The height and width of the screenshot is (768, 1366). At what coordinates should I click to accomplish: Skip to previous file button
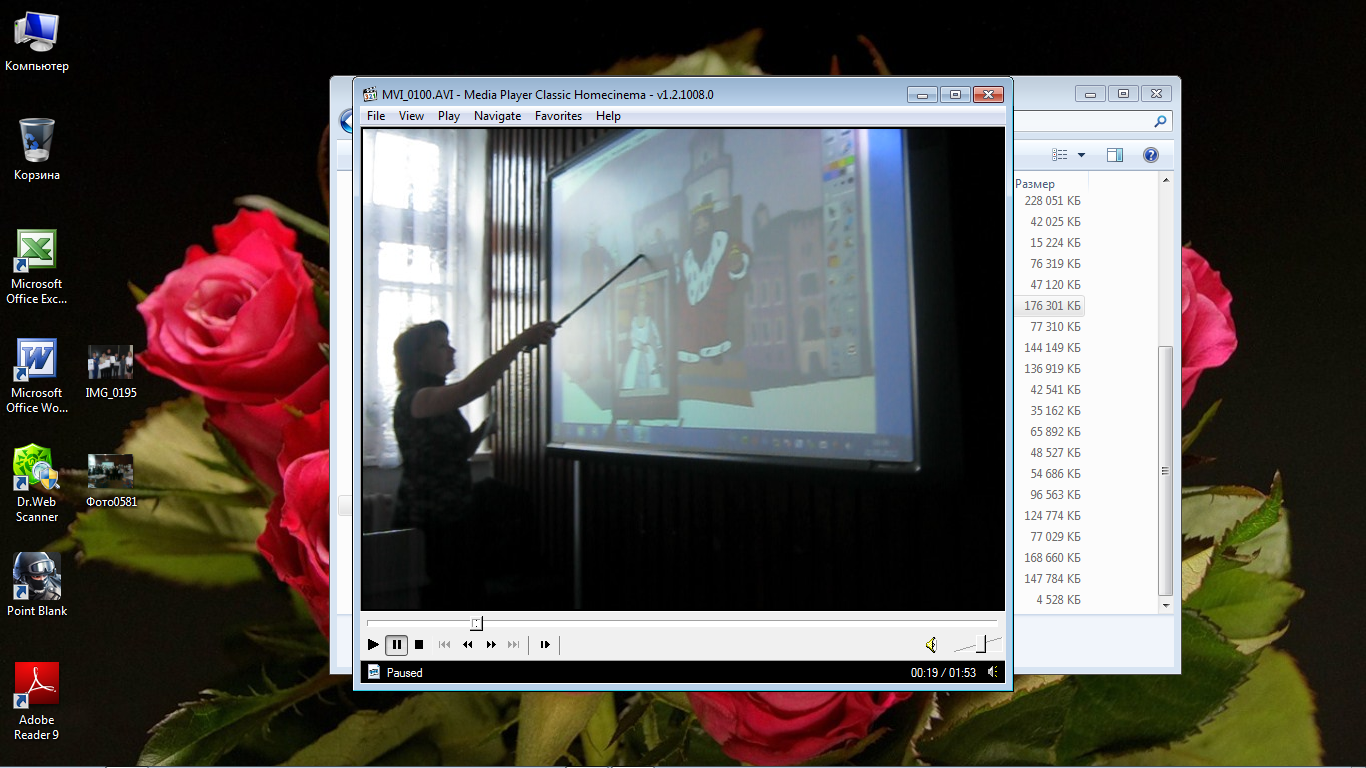445,645
